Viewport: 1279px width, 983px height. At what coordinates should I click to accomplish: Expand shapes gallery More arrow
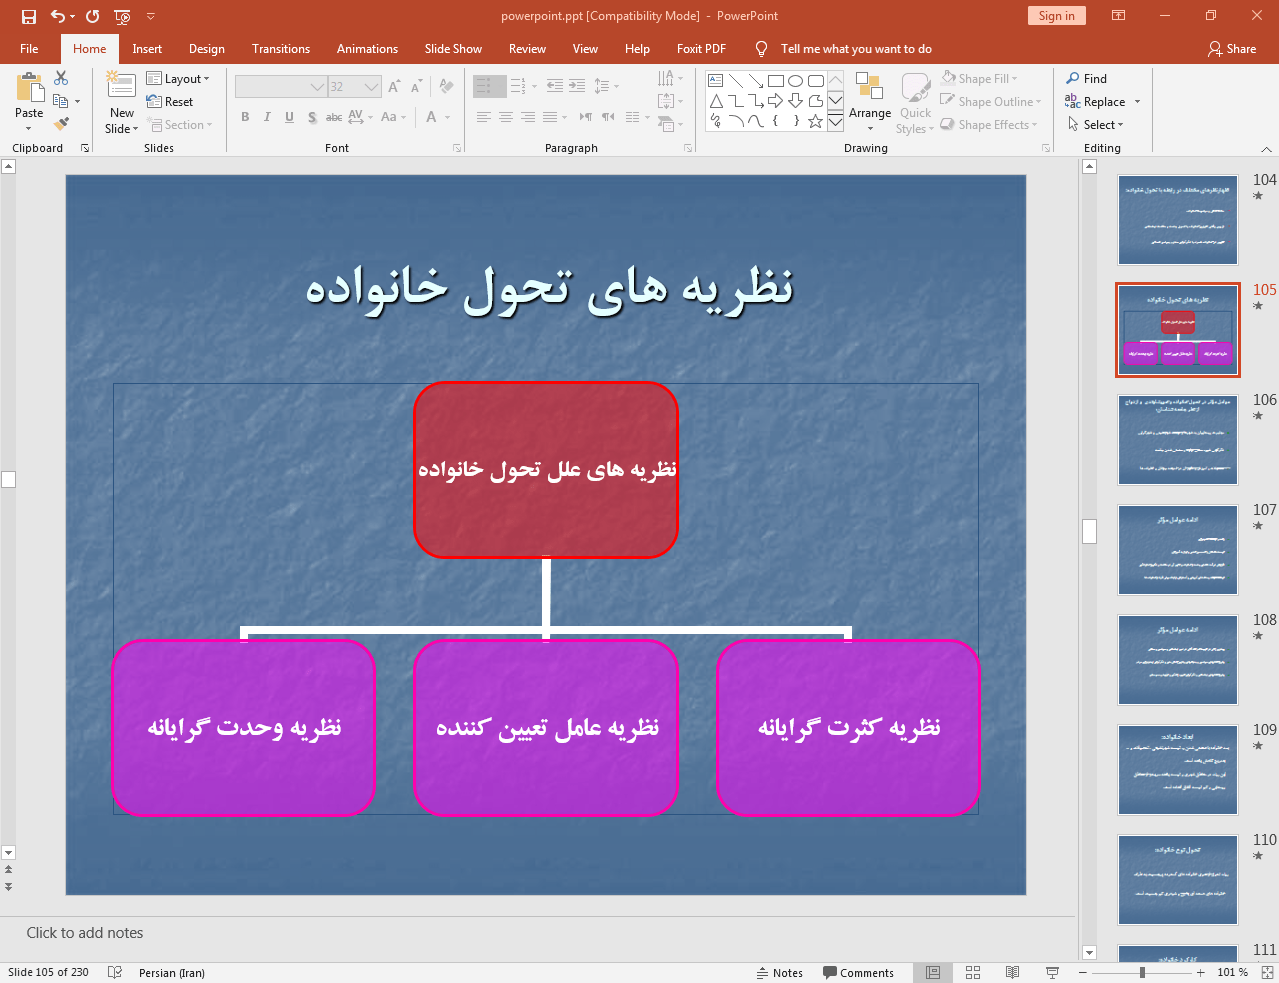pos(835,122)
